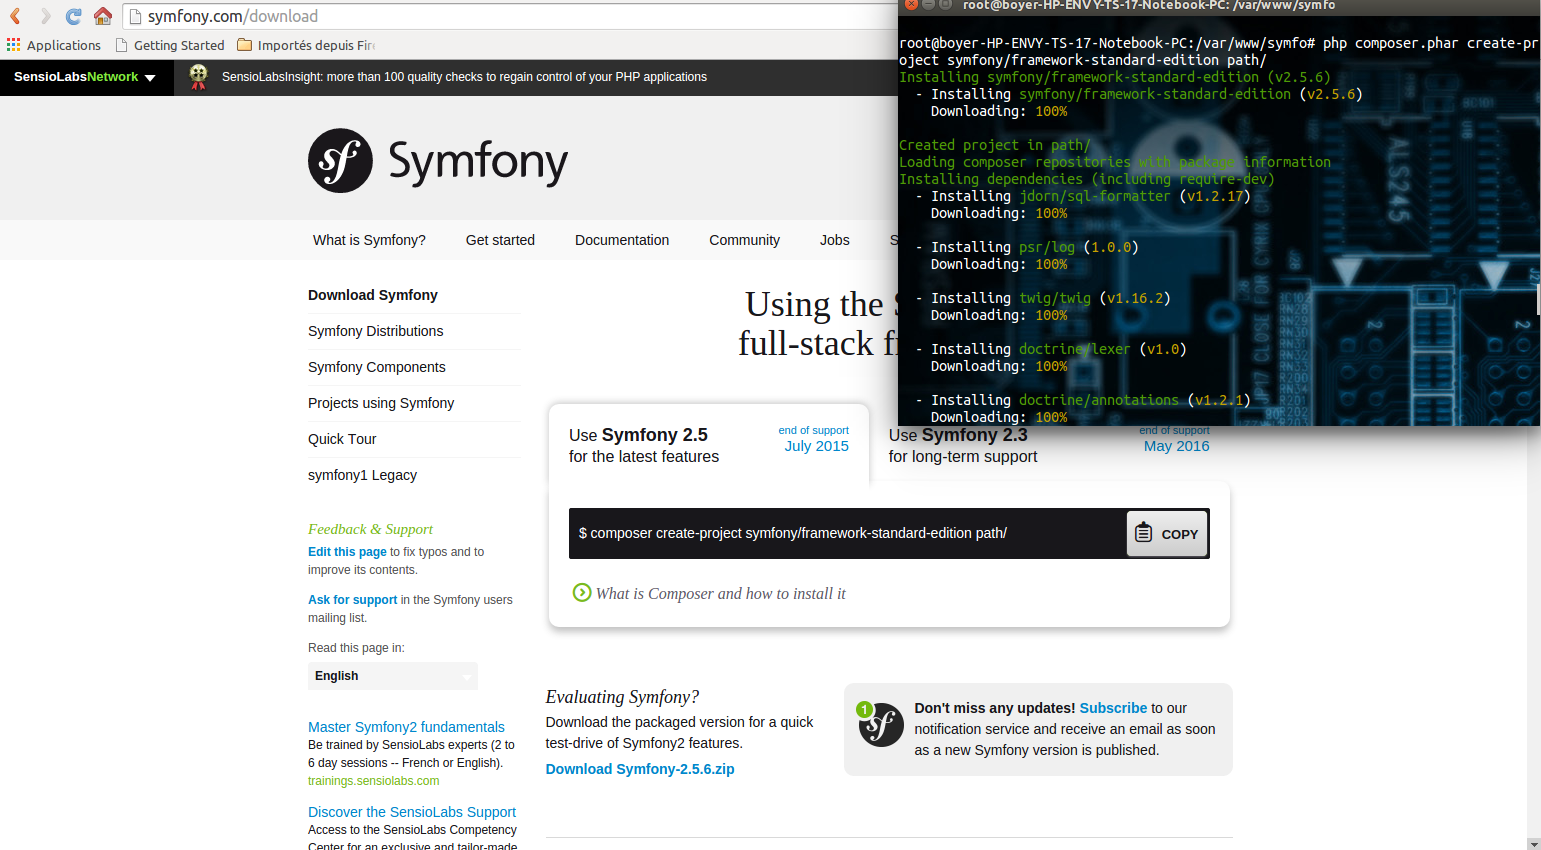Open the Applications bookmarks grid icon

point(13,45)
